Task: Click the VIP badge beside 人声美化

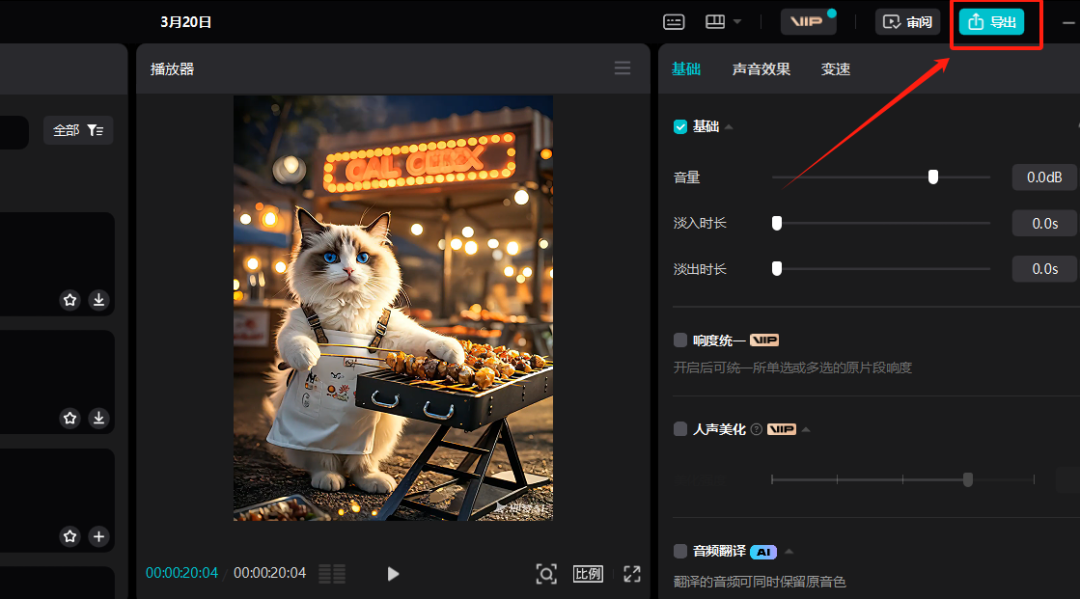Action: (781, 429)
